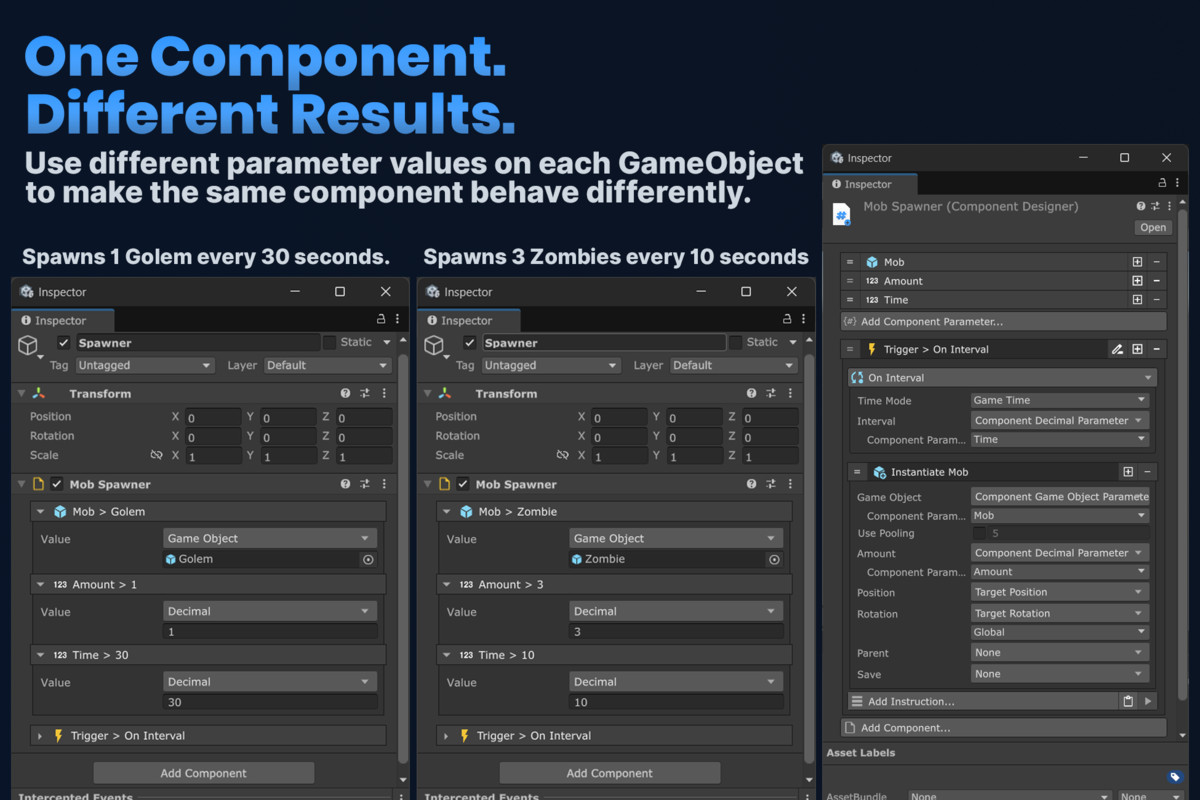The height and width of the screenshot is (800, 1200).
Task: Open Decimal dropdown under Time > 10
Action: [x=676, y=682]
